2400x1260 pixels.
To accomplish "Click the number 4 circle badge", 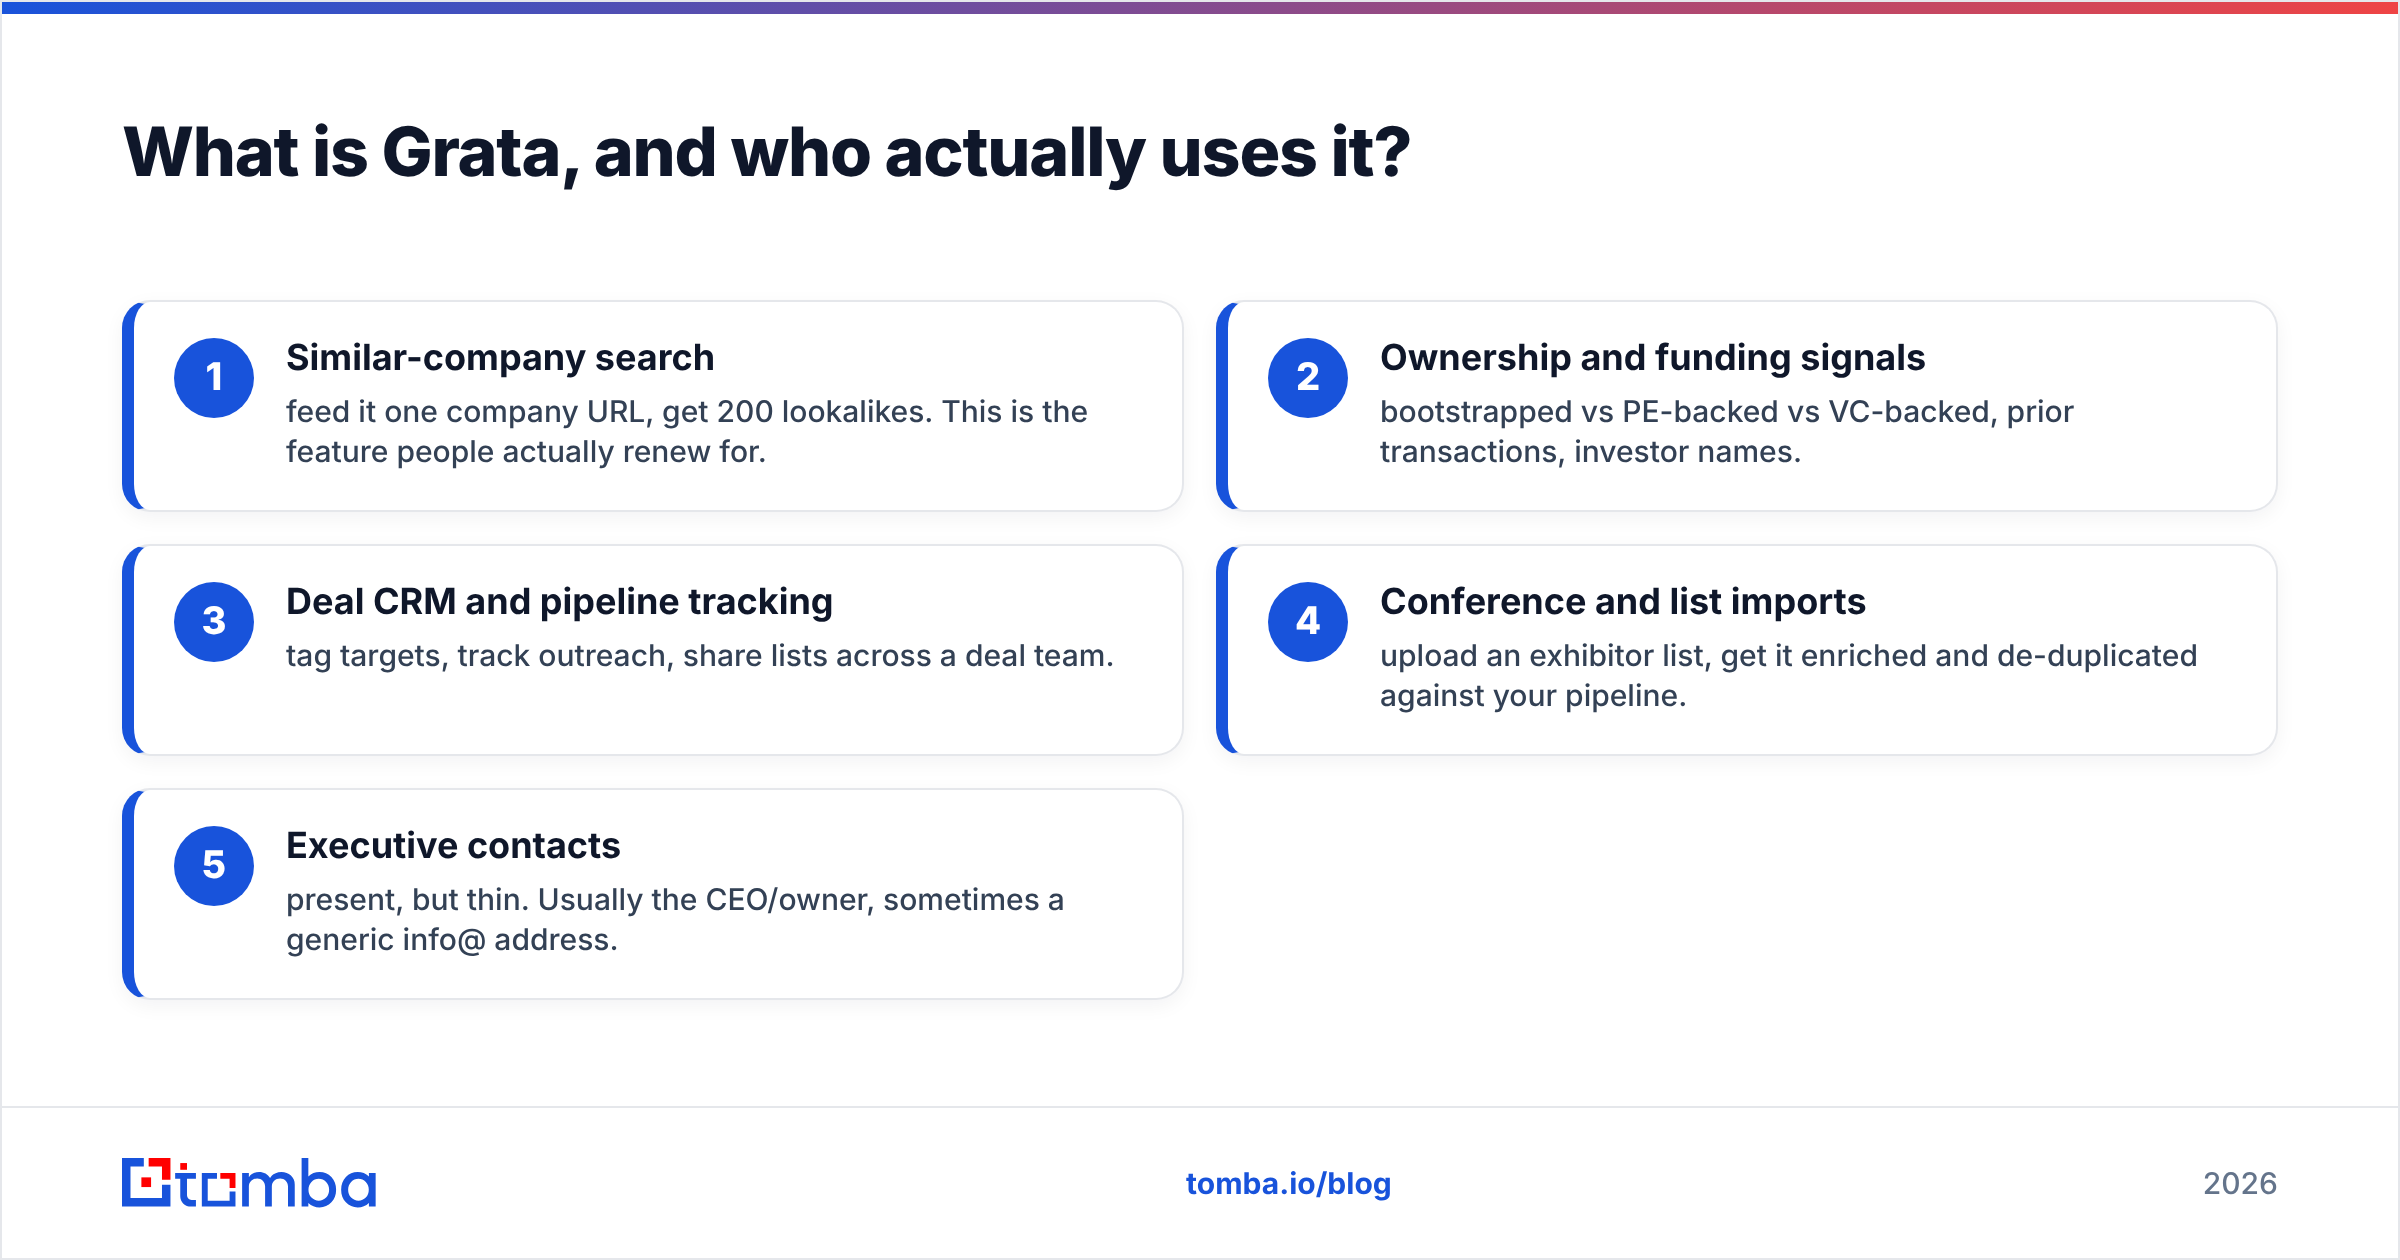I will 1308,622.
